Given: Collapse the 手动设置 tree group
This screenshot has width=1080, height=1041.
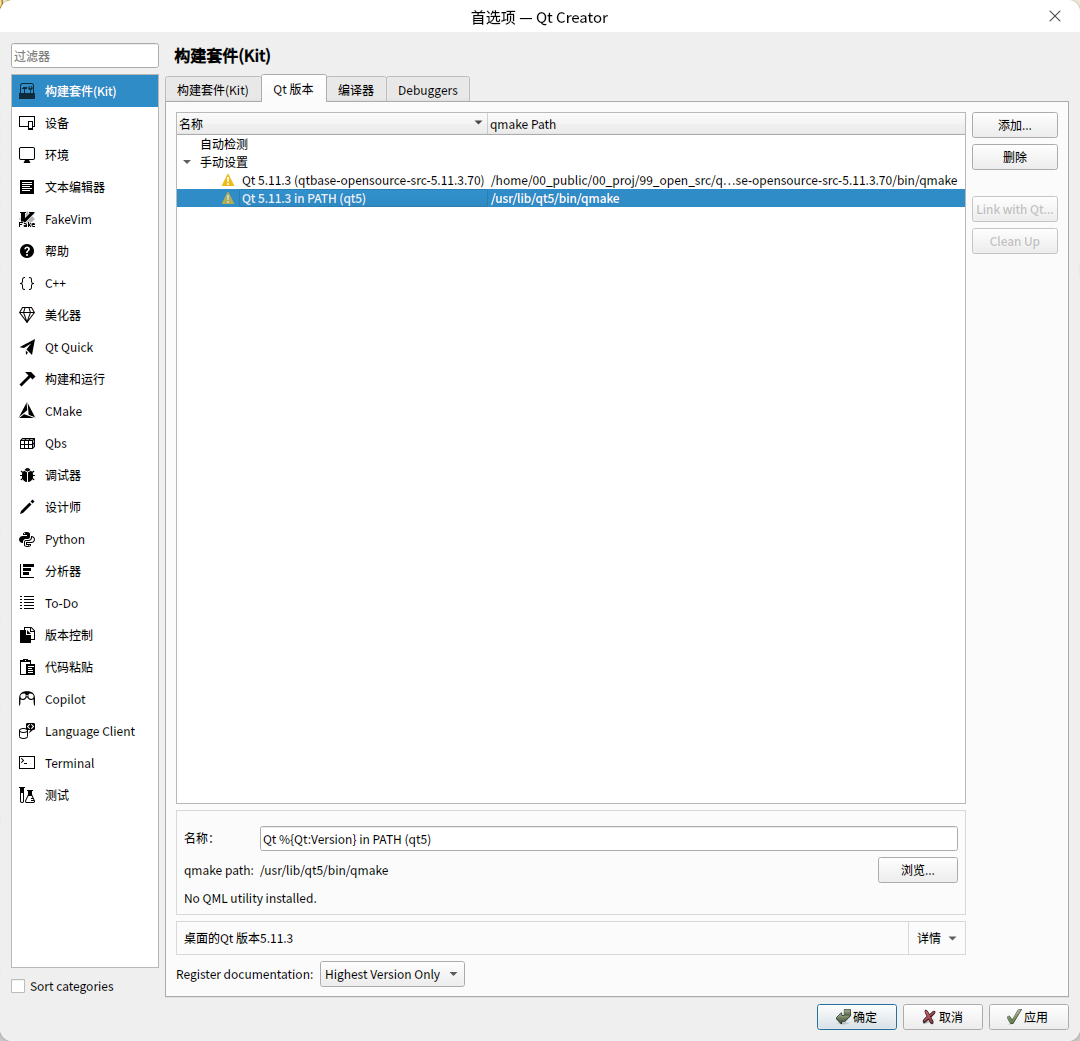Looking at the screenshot, I should 187,163.
